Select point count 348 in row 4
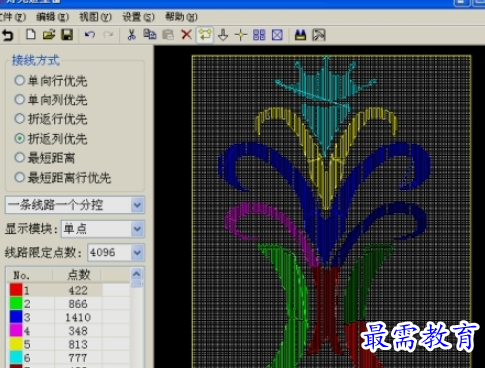The height and width of the screenshot is (368, 485). 78,331
